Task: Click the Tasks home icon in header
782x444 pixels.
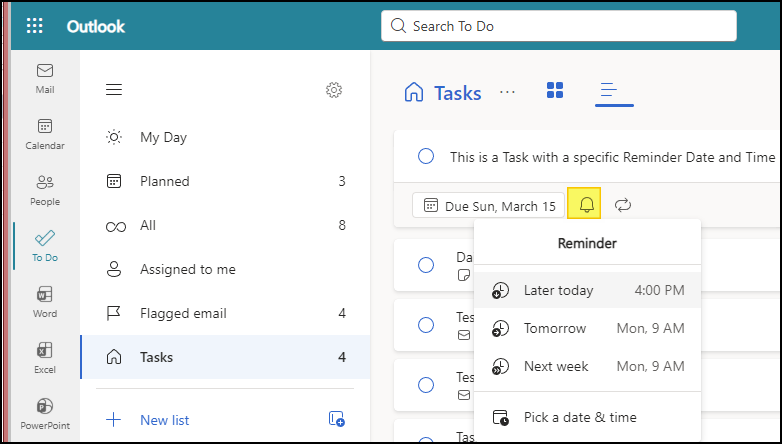Action: 414,92
